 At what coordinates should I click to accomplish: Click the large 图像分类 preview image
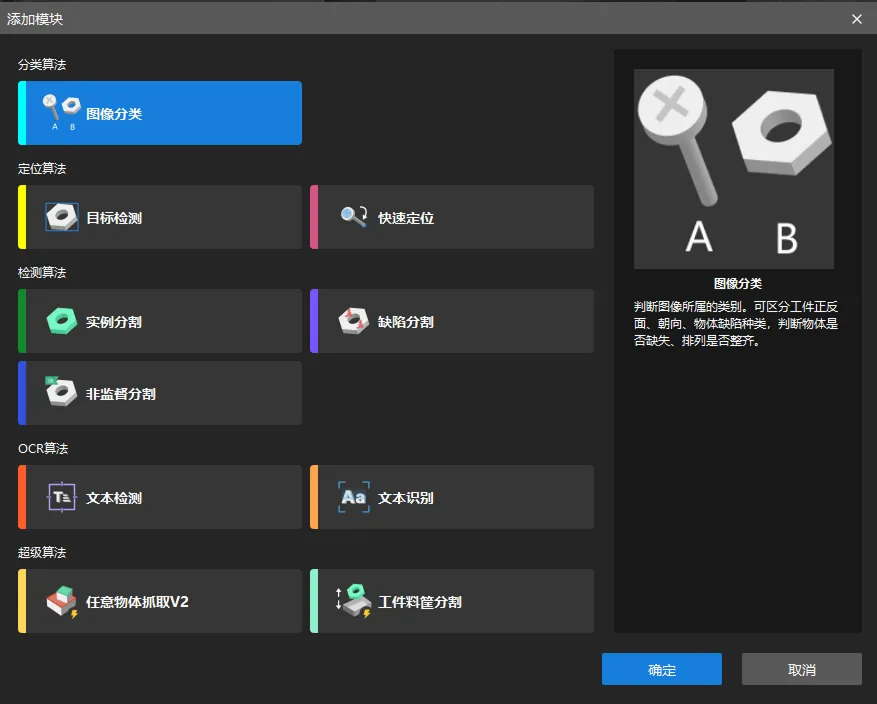734,169
